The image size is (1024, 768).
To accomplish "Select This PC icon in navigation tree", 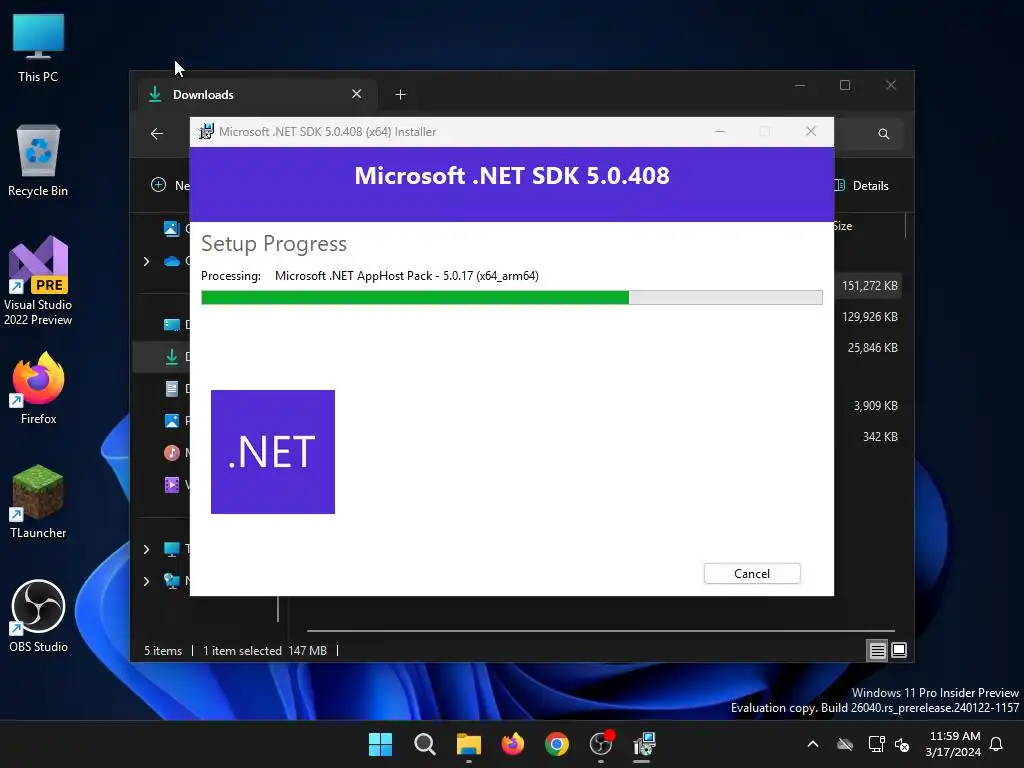I will click(x=172, y=549).
